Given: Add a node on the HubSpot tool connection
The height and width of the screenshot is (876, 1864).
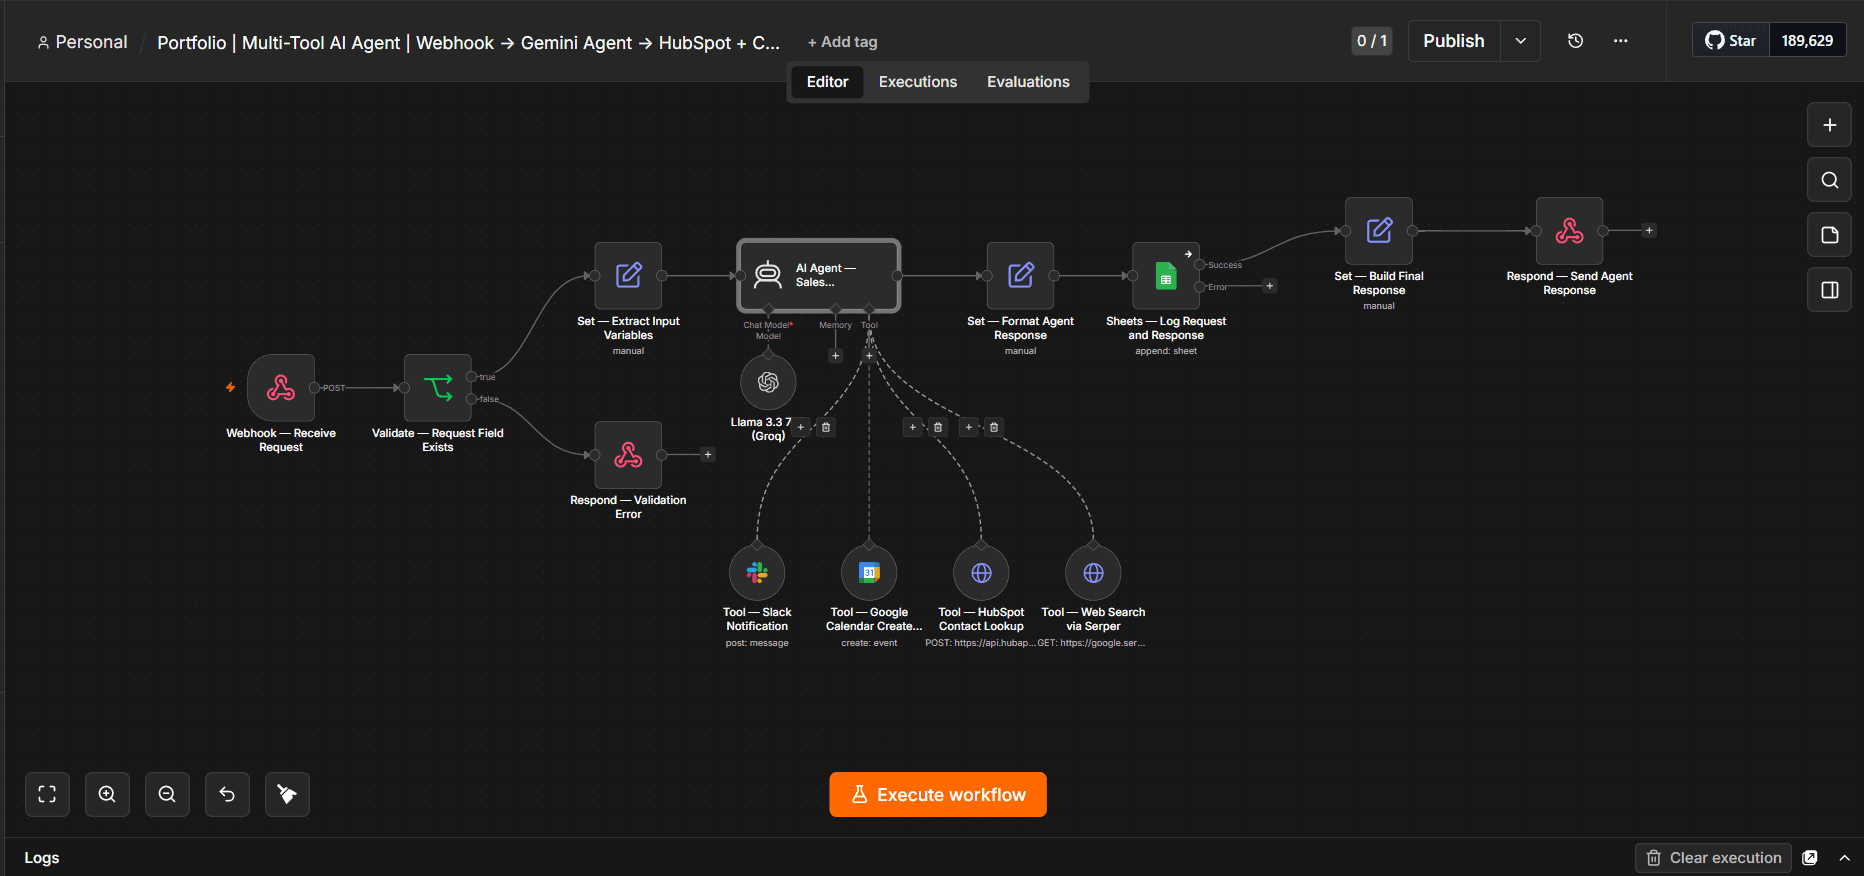Looking at the screenshot, I should (912, 427).
